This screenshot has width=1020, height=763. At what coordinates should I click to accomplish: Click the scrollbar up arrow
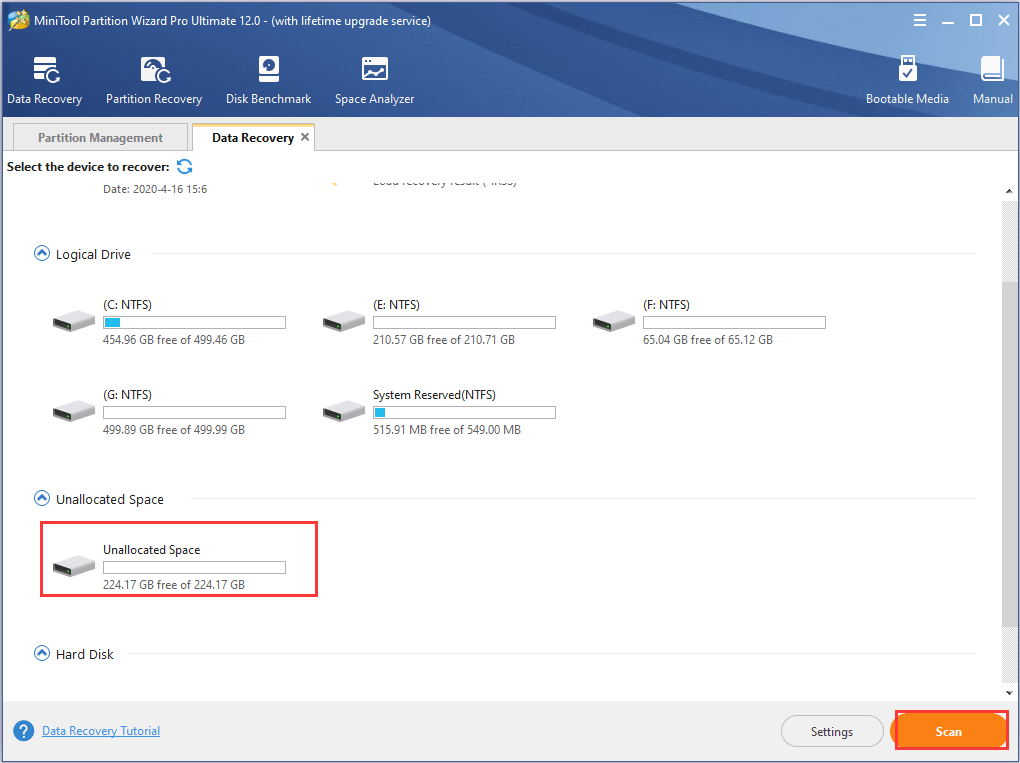(x=1009, y=191)
